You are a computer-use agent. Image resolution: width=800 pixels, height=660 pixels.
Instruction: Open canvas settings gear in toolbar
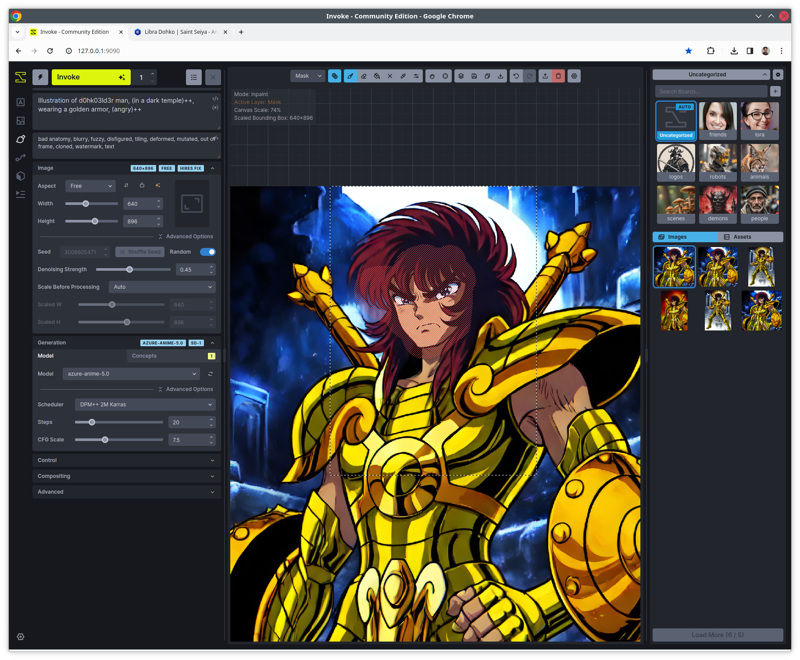click(x=574, y=76)
